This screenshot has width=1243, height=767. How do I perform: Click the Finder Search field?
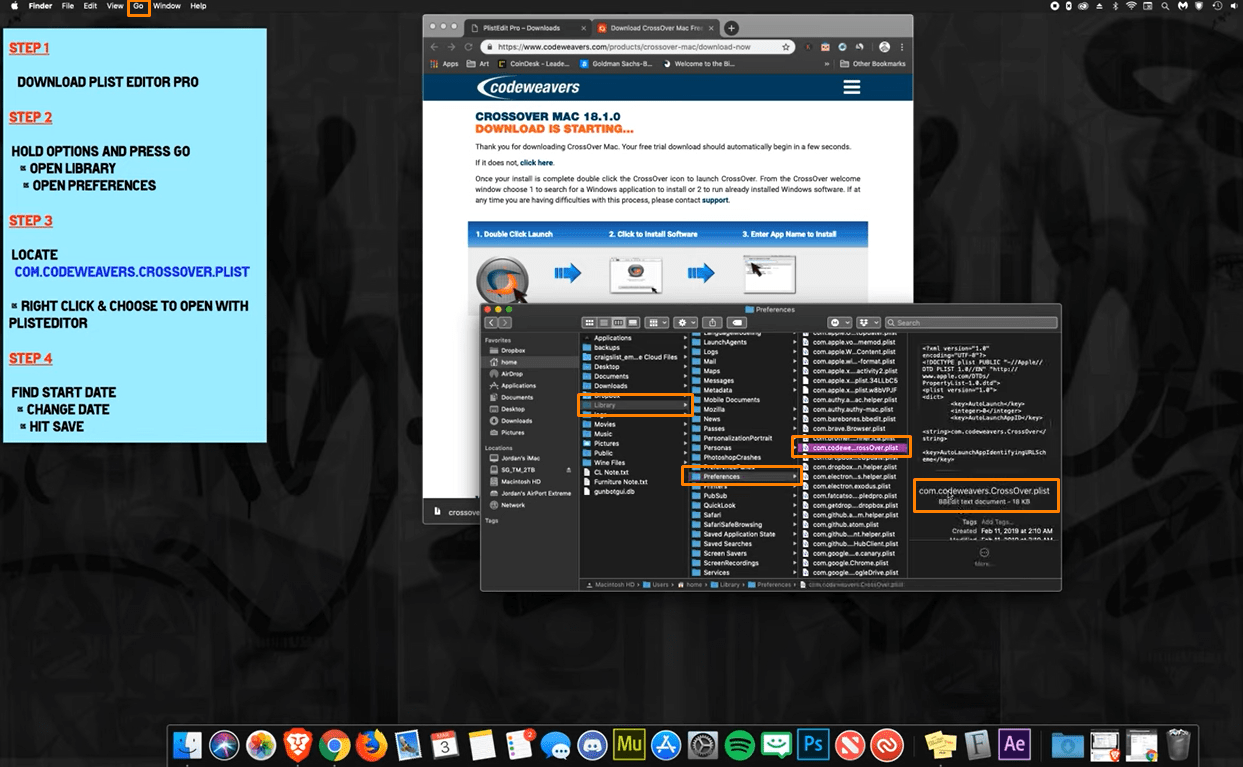tap(970, 323)
